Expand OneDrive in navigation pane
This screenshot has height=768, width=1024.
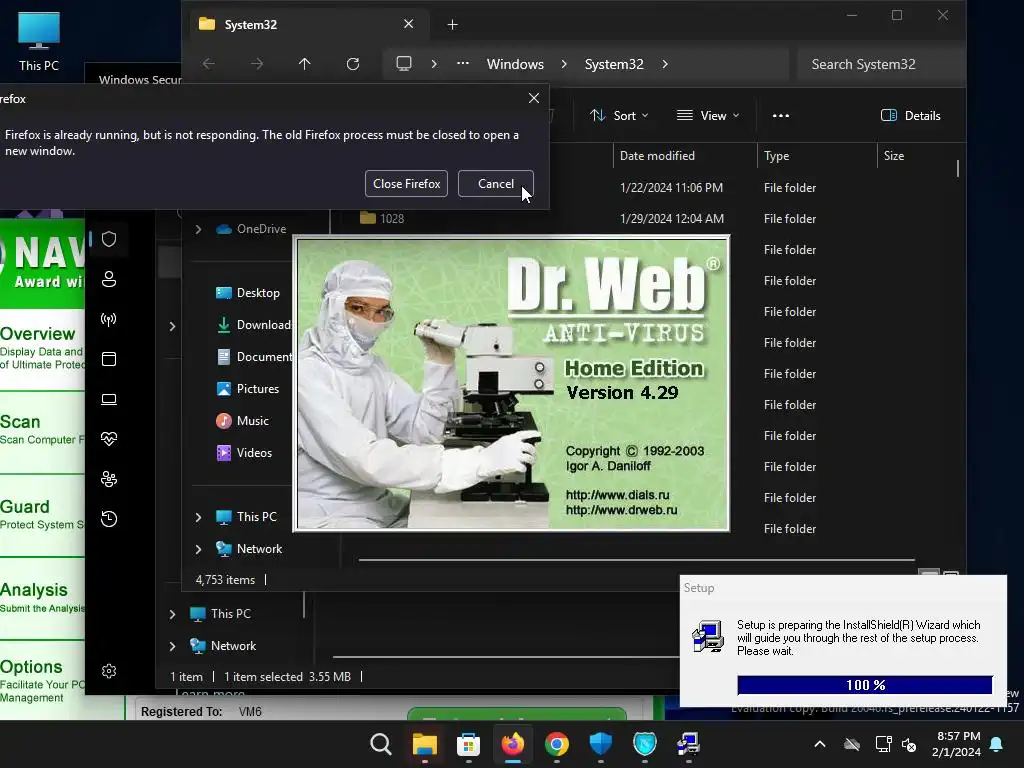pyautogui.click(x=198, y=229)
